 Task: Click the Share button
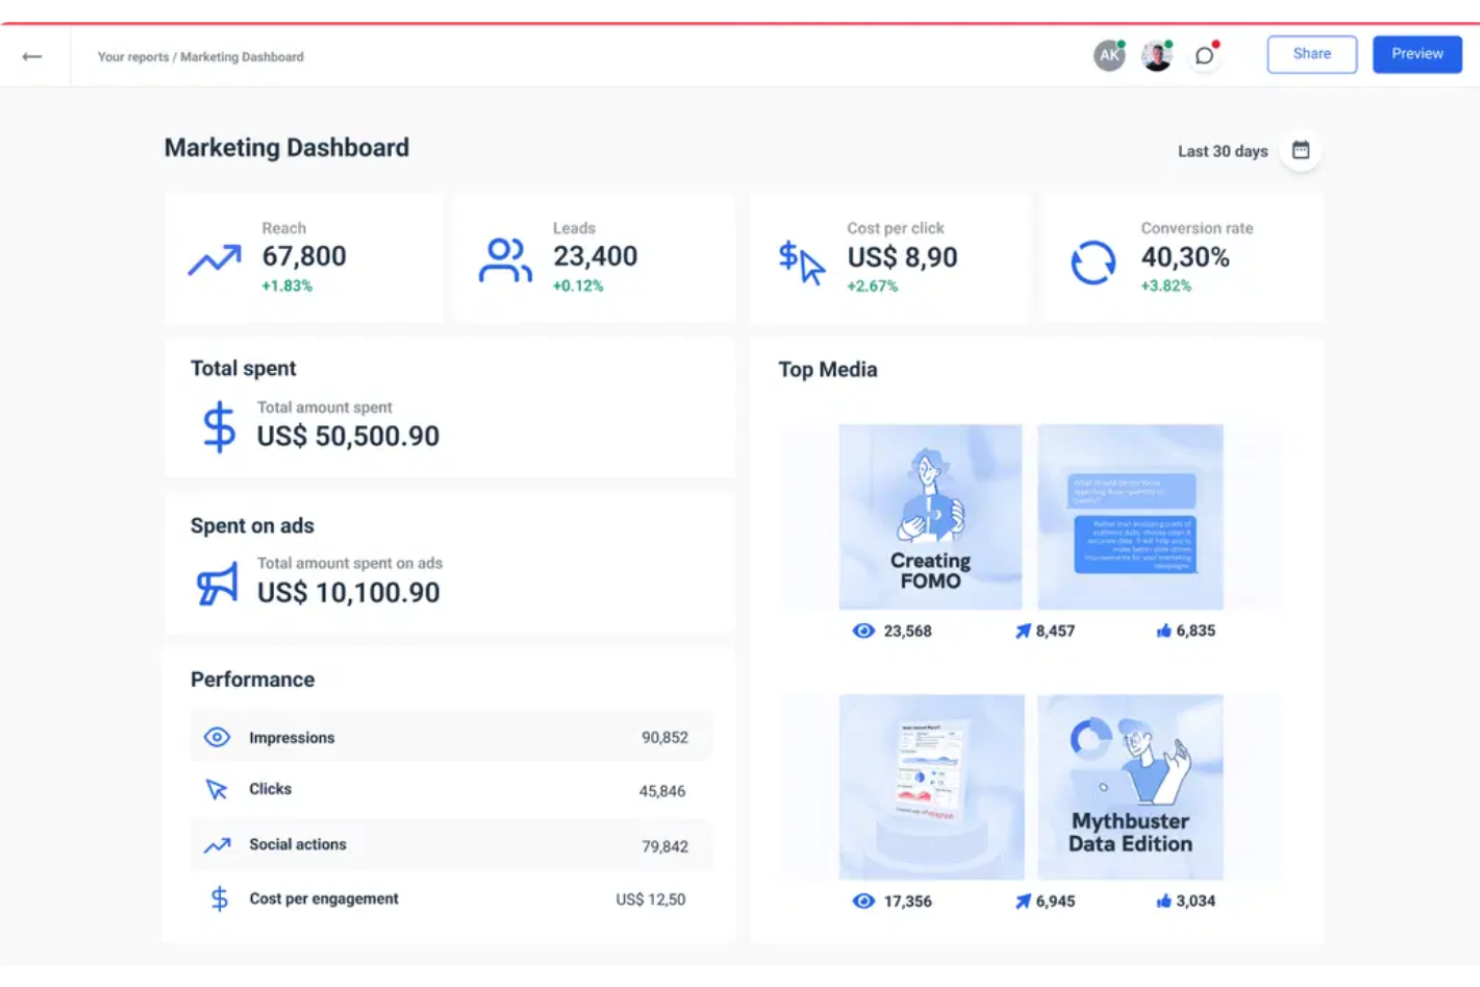coord(1311,54)
